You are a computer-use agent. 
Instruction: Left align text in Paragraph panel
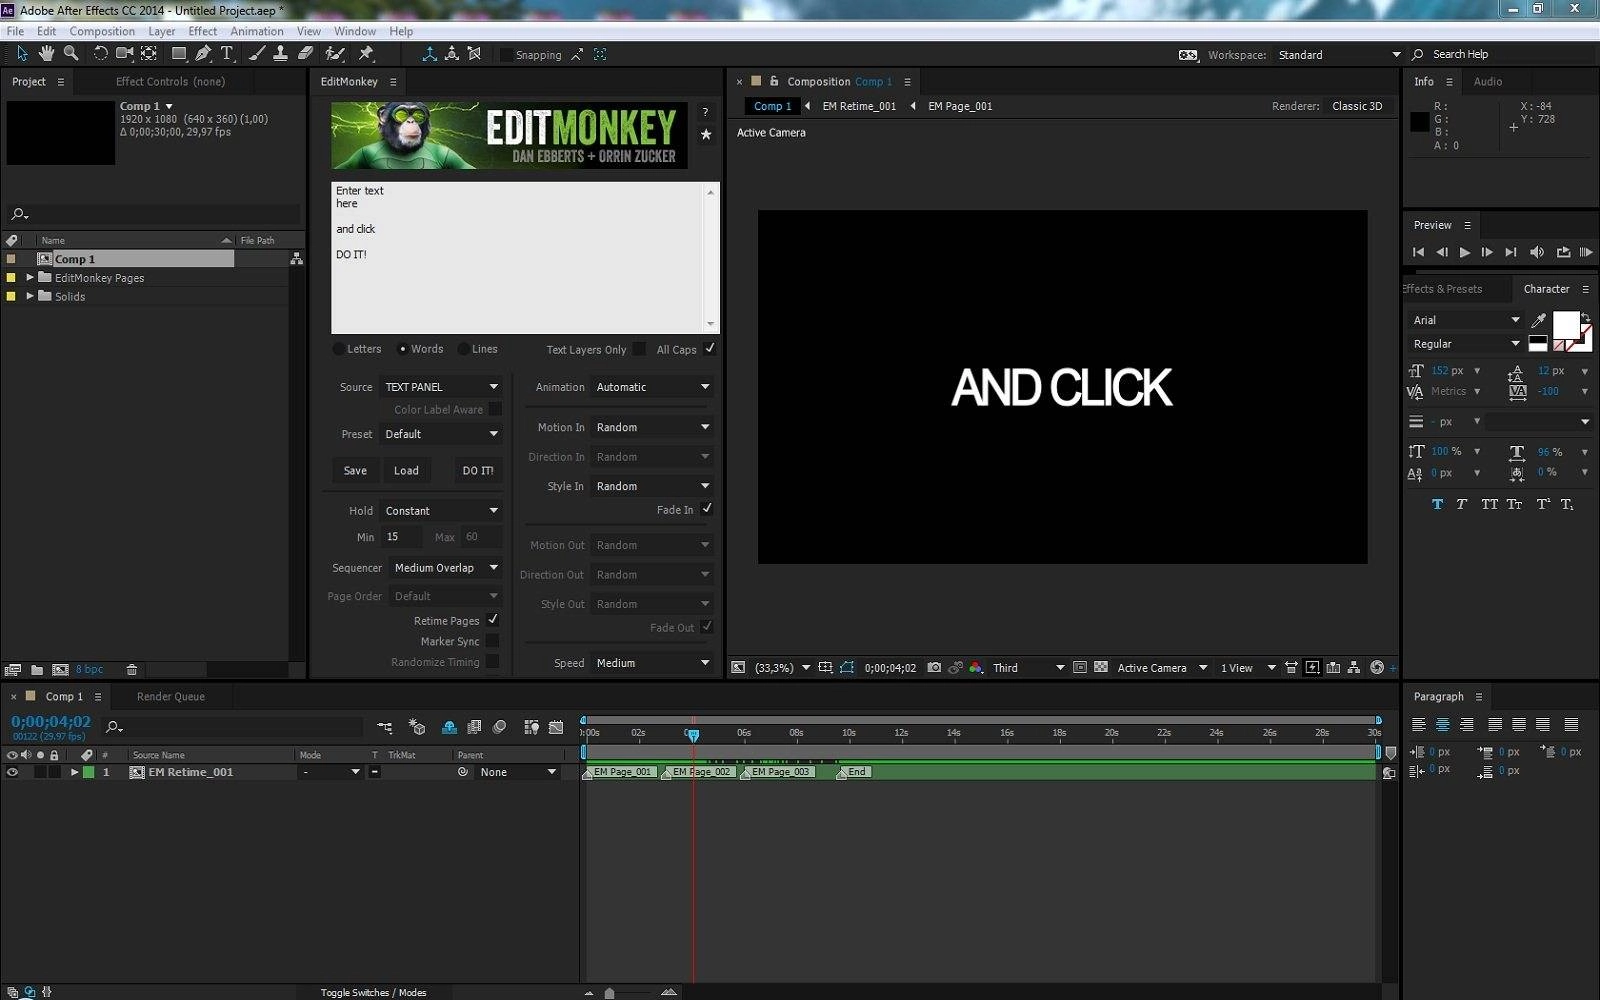pyautogui.click(x=1418, y=724)
